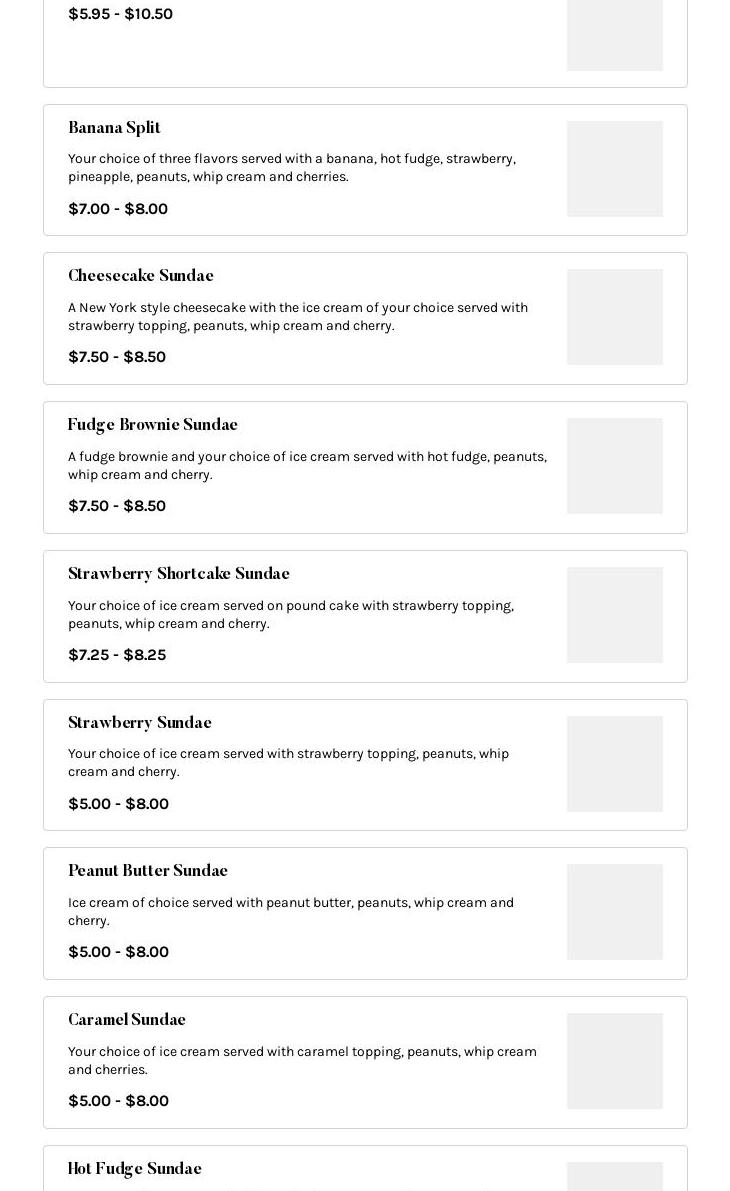
Task: Select the Strawberry Shortcake Sundae title
Action: click(x=179, y=573)
